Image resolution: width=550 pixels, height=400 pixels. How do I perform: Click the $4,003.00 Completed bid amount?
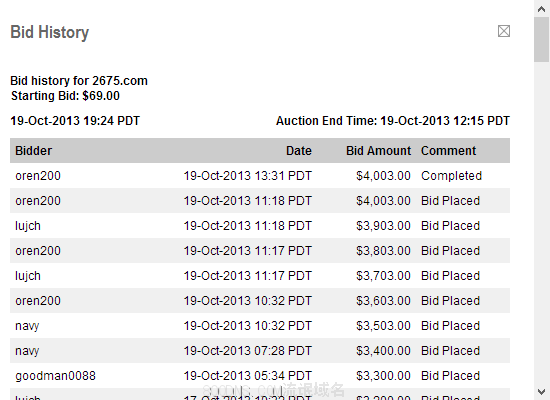(x=383, y=176)
